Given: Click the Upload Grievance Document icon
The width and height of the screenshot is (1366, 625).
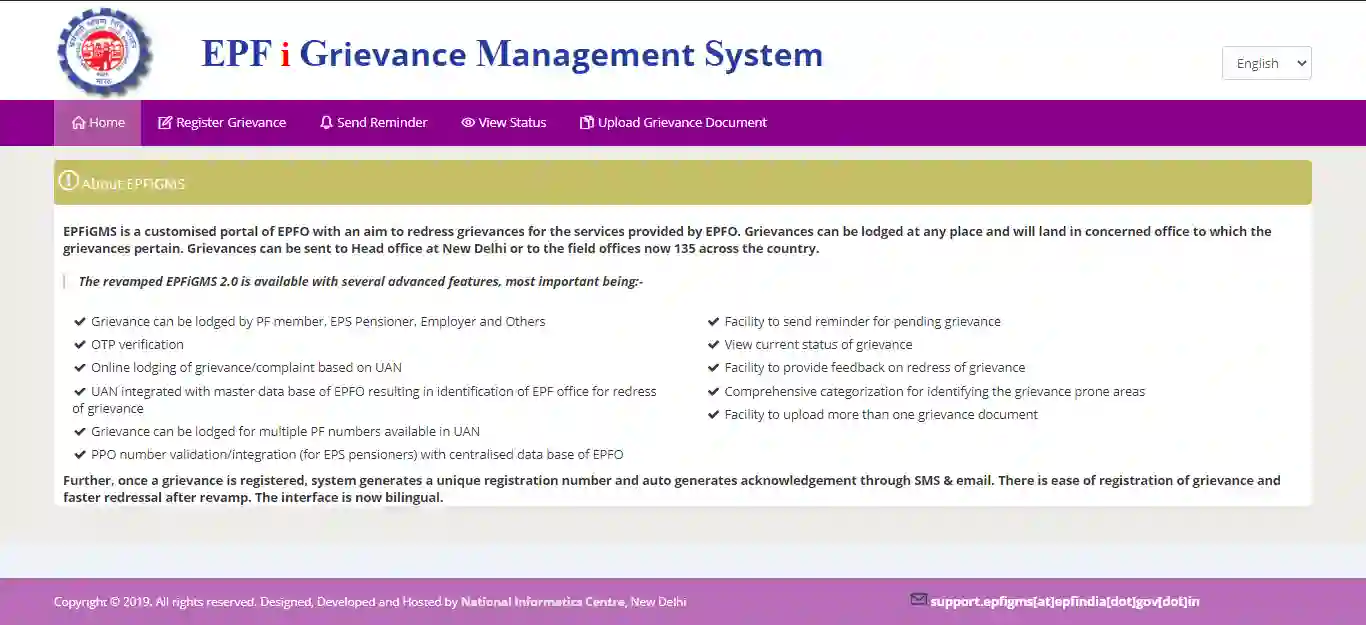Looking at the screenshot, I should [585, 122].
